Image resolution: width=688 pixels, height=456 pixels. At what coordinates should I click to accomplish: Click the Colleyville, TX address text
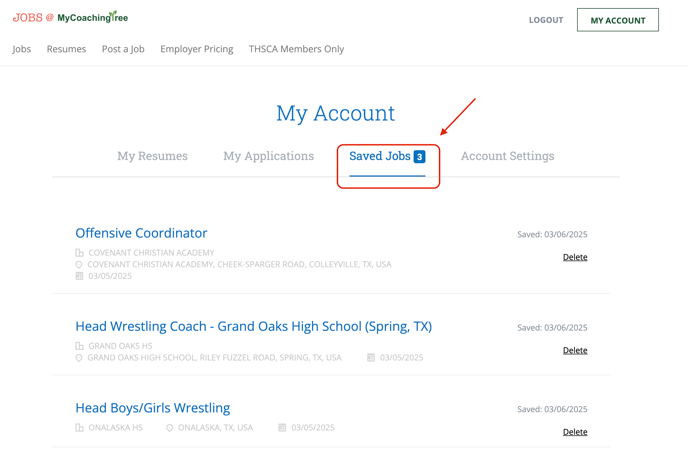coord(239,265)
